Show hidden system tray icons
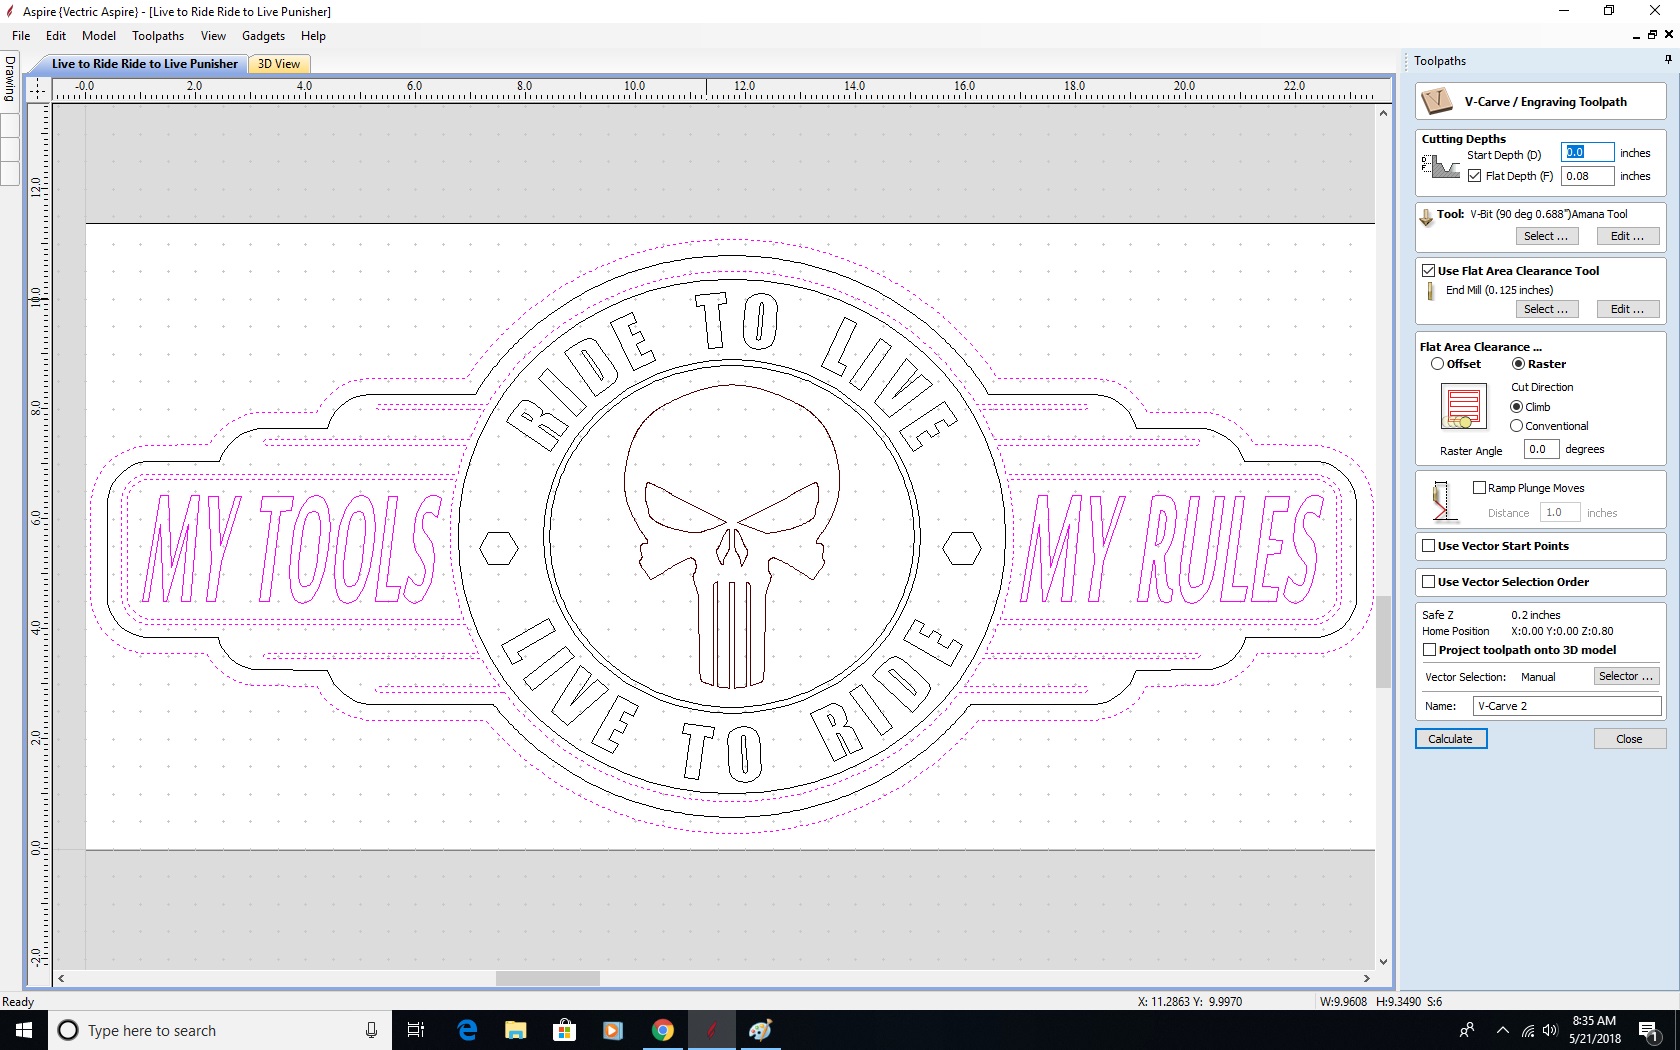The width and height of the screenshot is (1680, 1050). coord(1502,1031)
